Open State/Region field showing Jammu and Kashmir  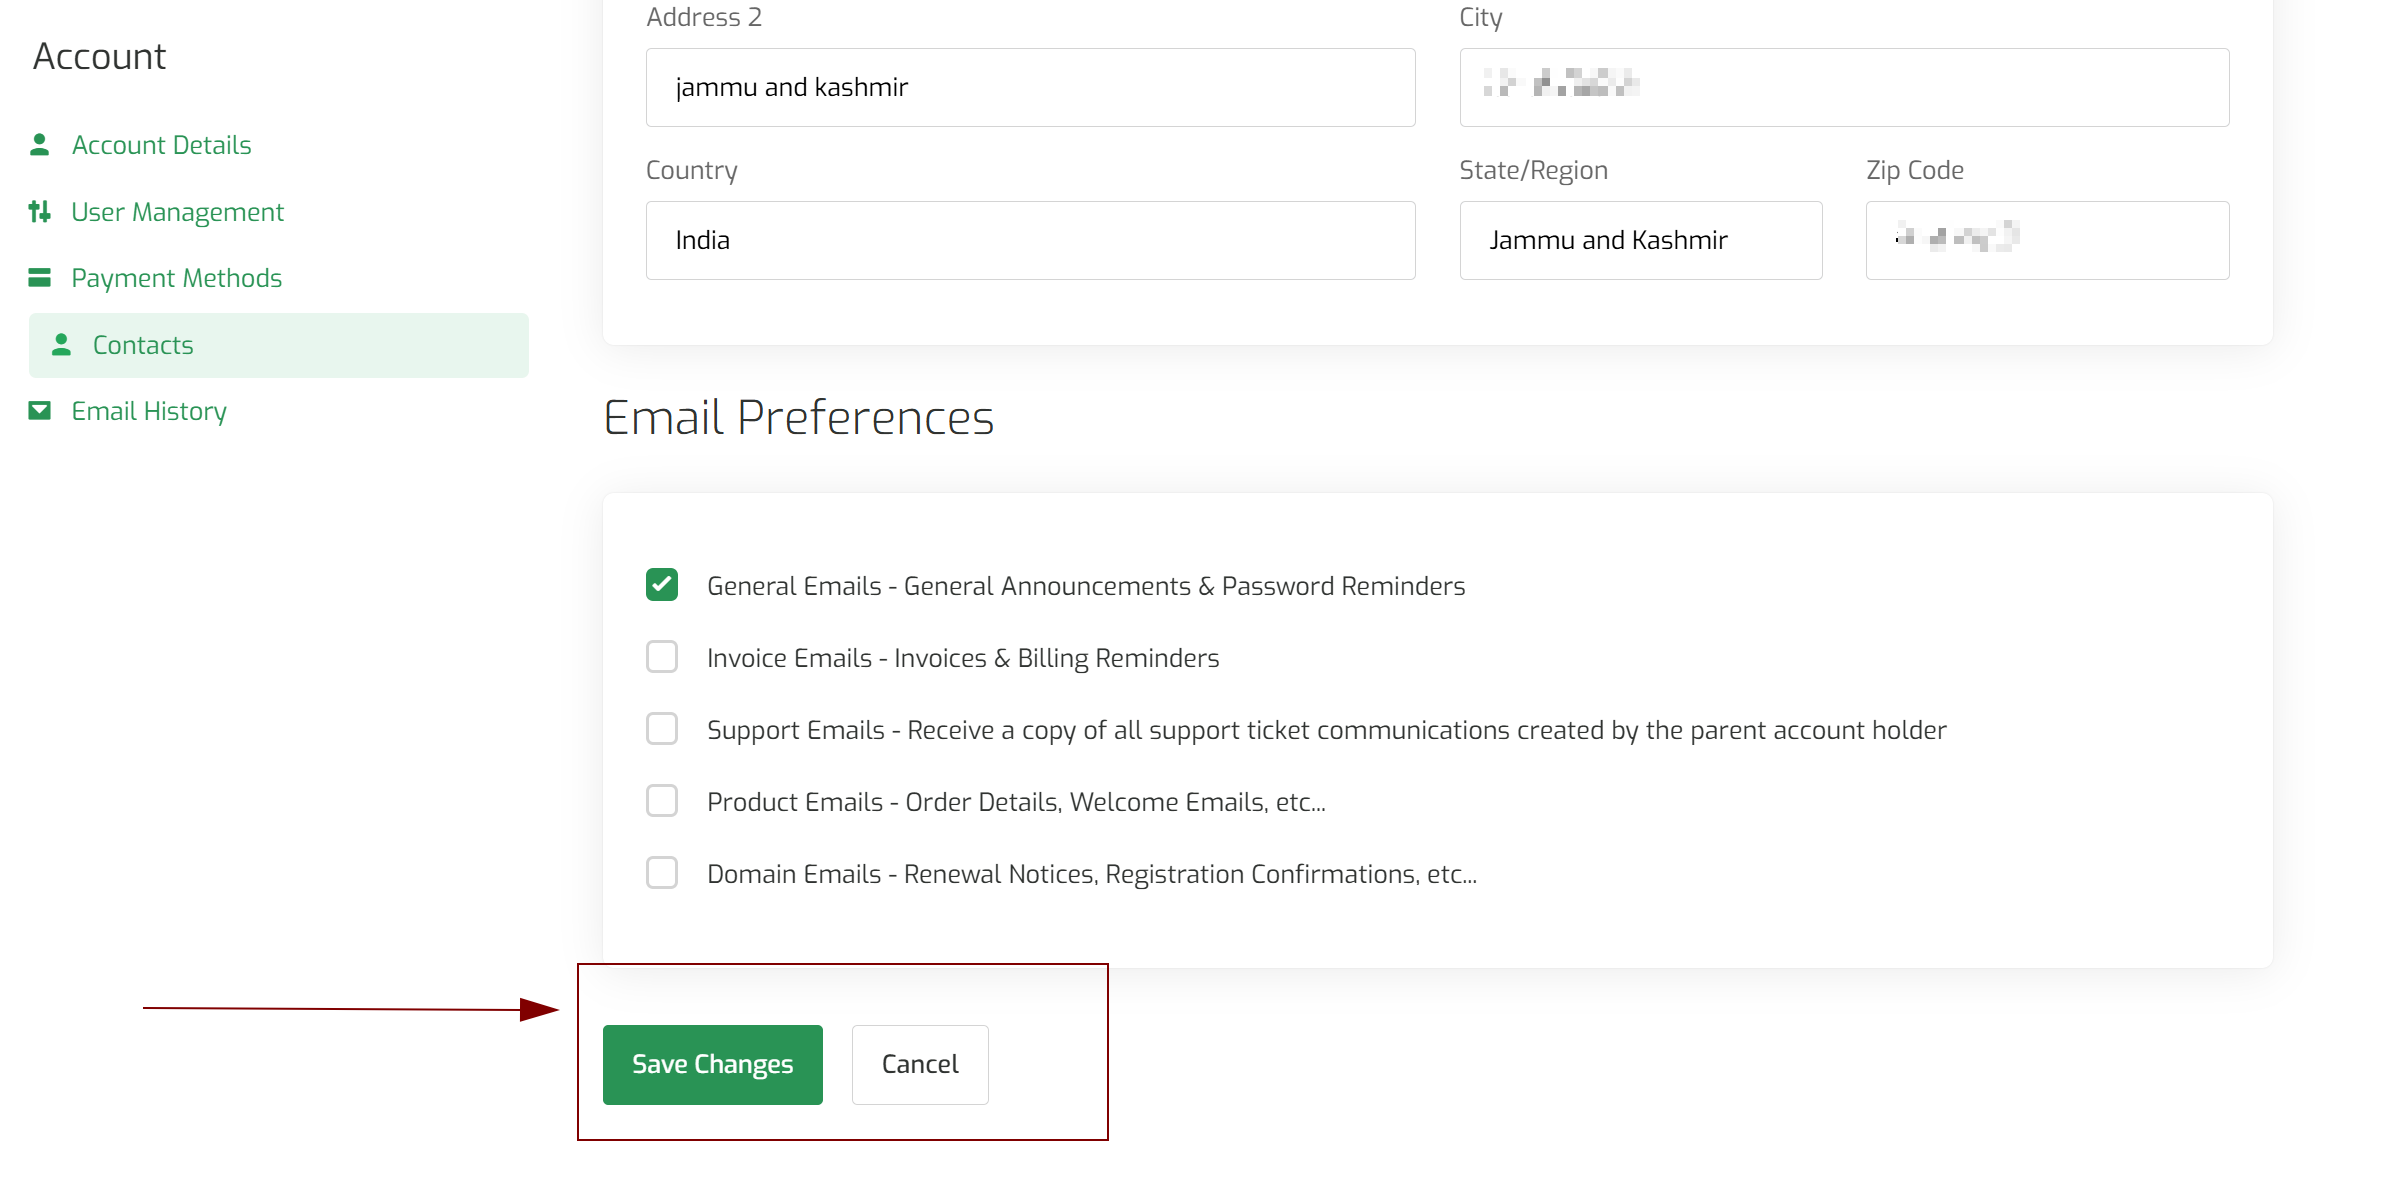tap(1641, 240)
